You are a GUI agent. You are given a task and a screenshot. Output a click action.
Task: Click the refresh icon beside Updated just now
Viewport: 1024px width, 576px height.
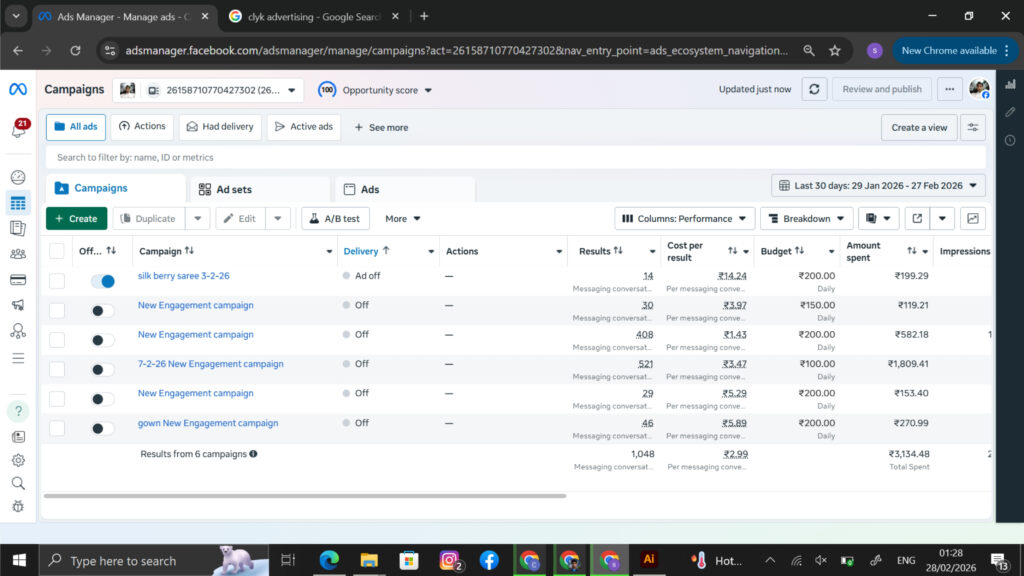coord(814,89)
